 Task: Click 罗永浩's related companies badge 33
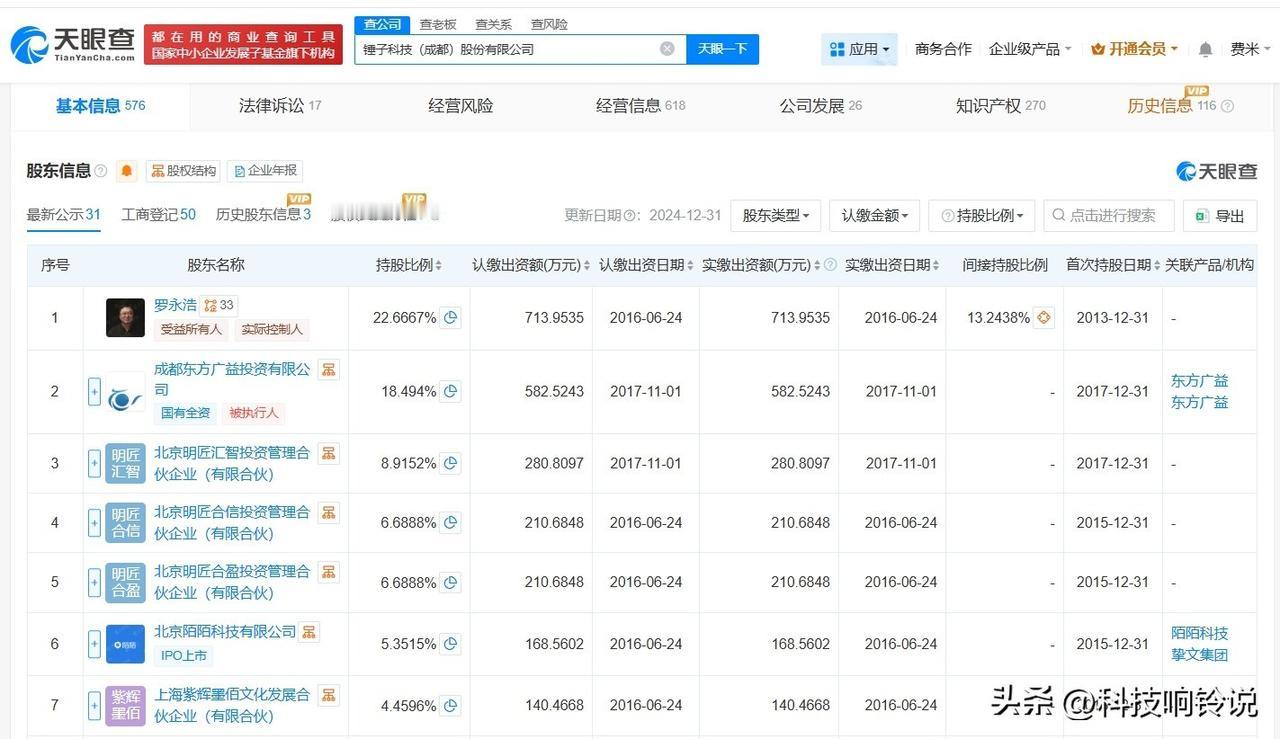click(x=219, y=305)
